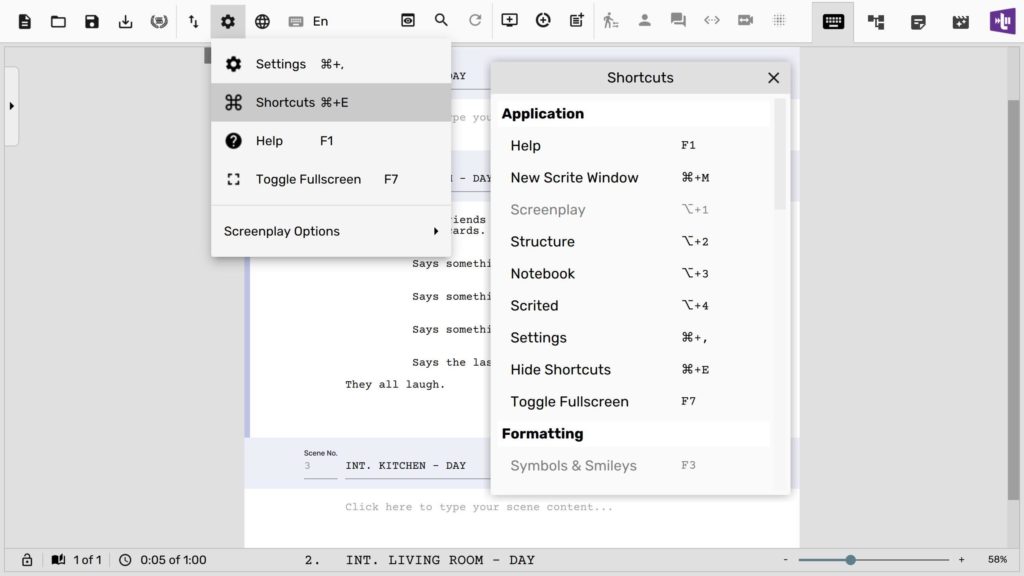The image size is (1024, 576).
Task: Choose Toggle Fullscreen from the menu
Action: click(308, 179)
